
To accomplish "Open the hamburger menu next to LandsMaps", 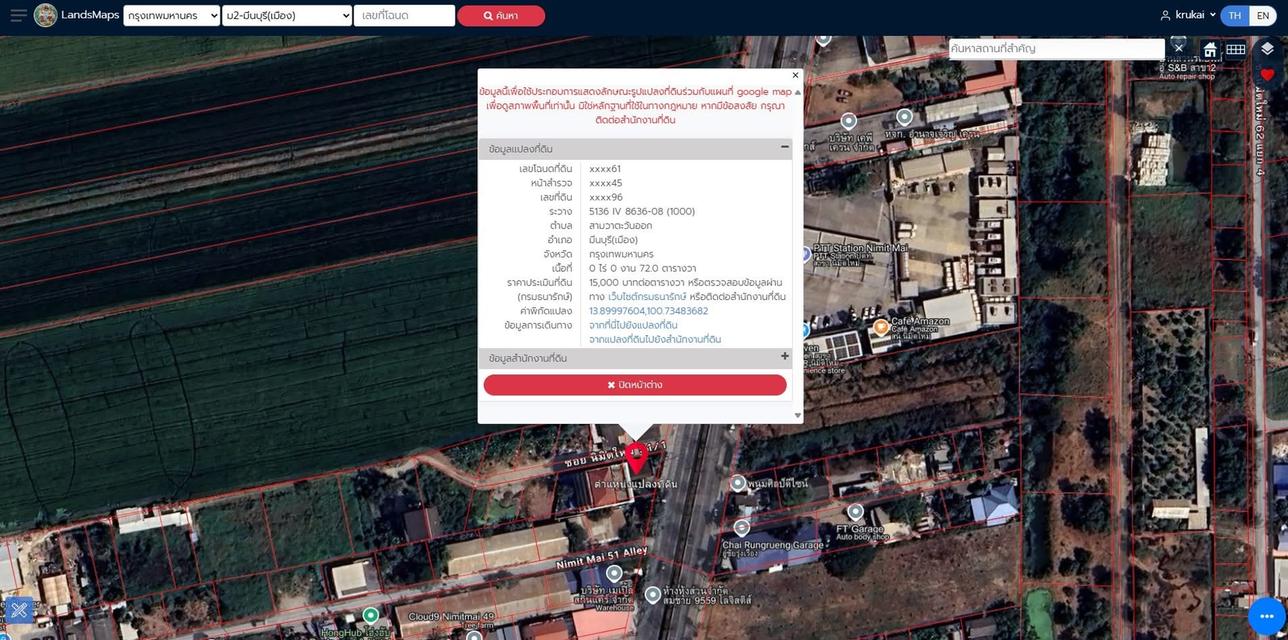I will click(x=18, y=15).
